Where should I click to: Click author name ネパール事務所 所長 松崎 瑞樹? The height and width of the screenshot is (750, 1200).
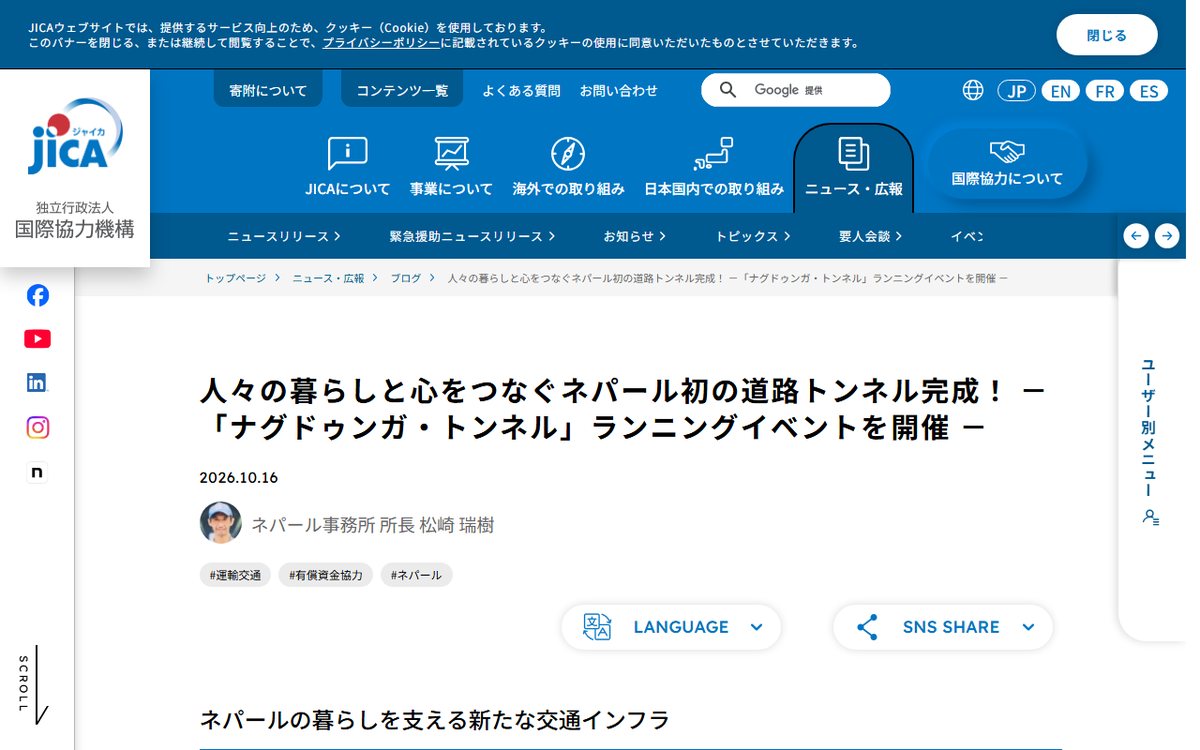pyautogui.click(x=373, y=524)
